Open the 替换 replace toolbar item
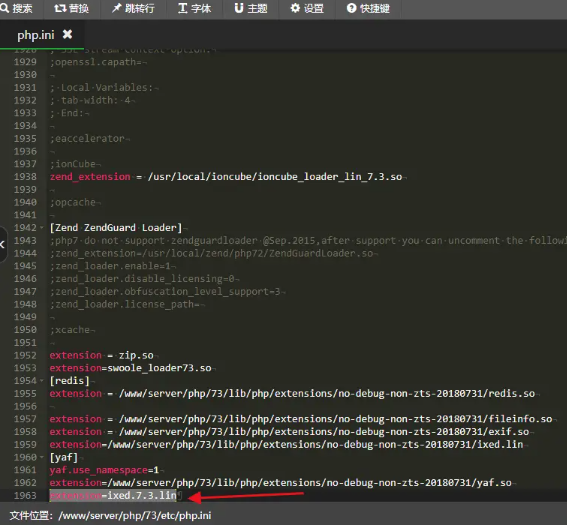This screenshot has height=525, width=567. pos(71,8)
